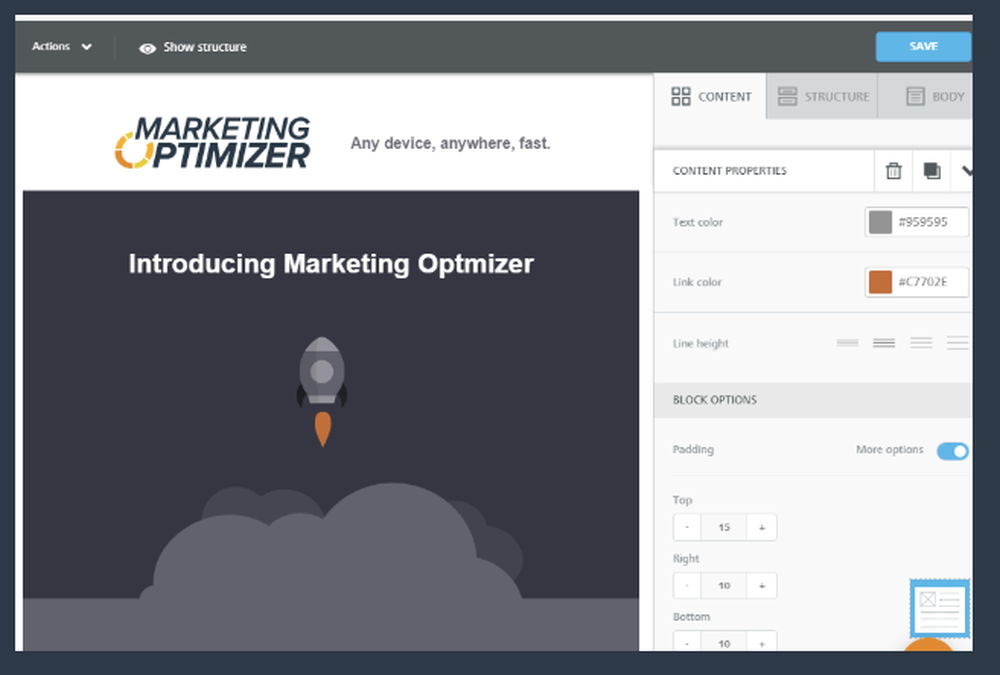This screenshot has height=675, width=1000.
Task: Decrease the Bottom padding value
Action: [687, 642]
